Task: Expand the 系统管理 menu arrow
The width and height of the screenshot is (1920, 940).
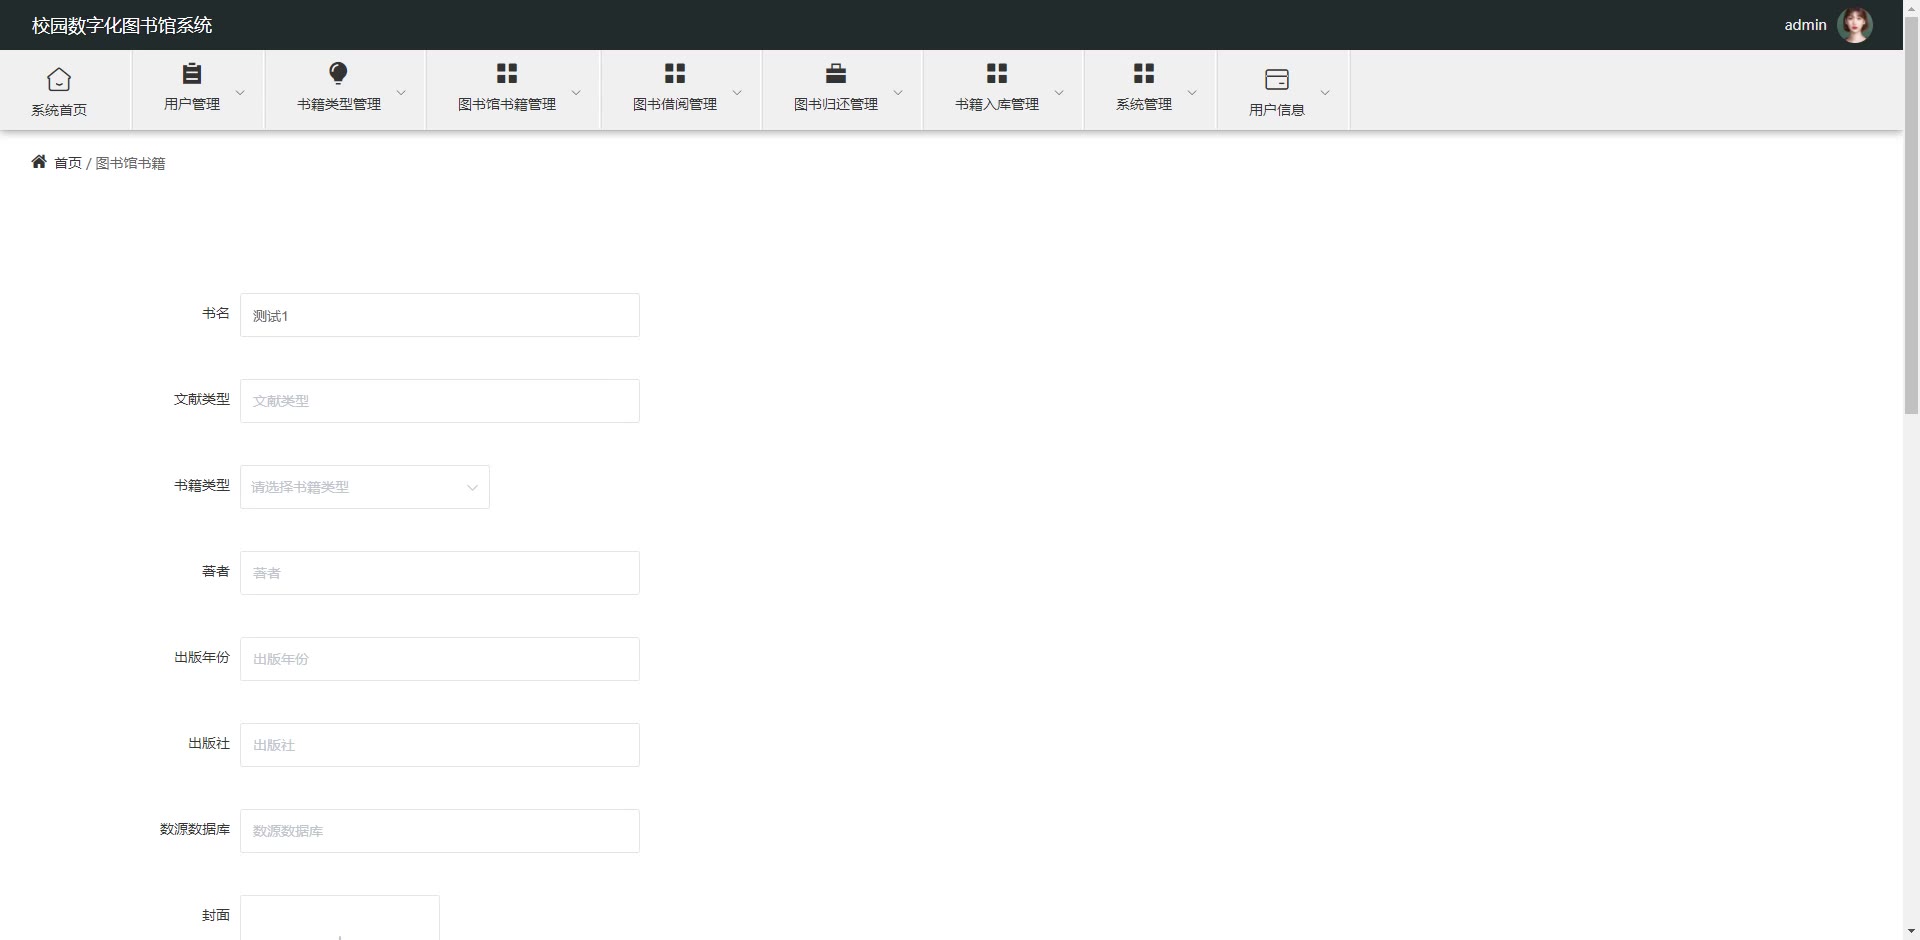Action: (1192, 93)
